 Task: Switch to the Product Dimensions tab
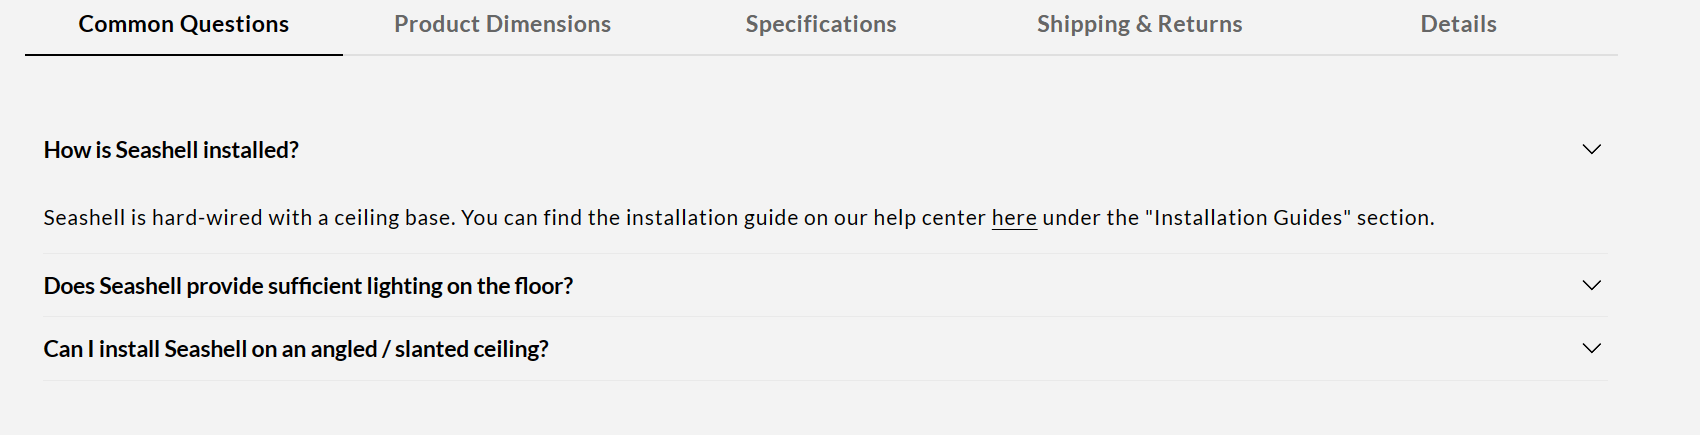[502, 24]
